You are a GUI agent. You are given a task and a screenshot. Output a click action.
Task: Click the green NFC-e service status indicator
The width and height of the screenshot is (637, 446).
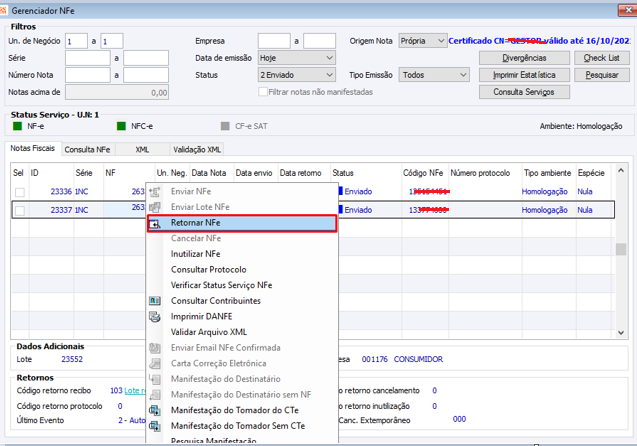click(x=121, y=126)
